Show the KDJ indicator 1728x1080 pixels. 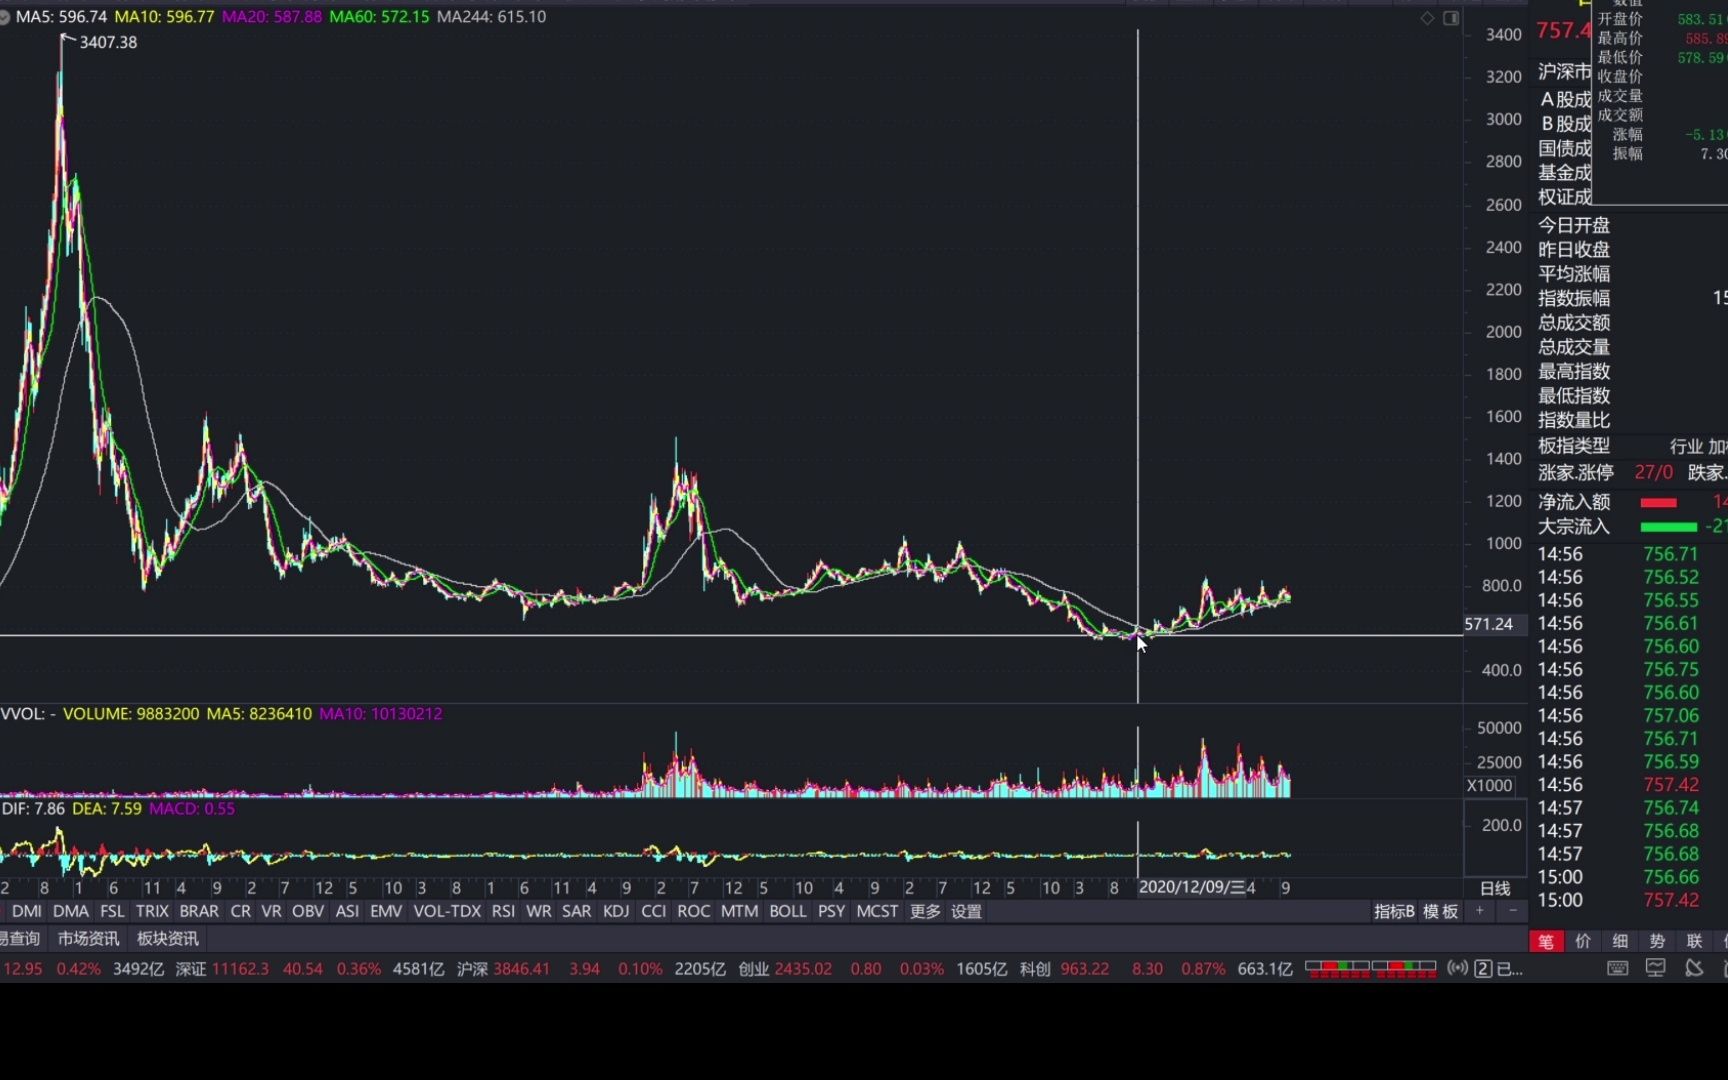click(616, 911)
